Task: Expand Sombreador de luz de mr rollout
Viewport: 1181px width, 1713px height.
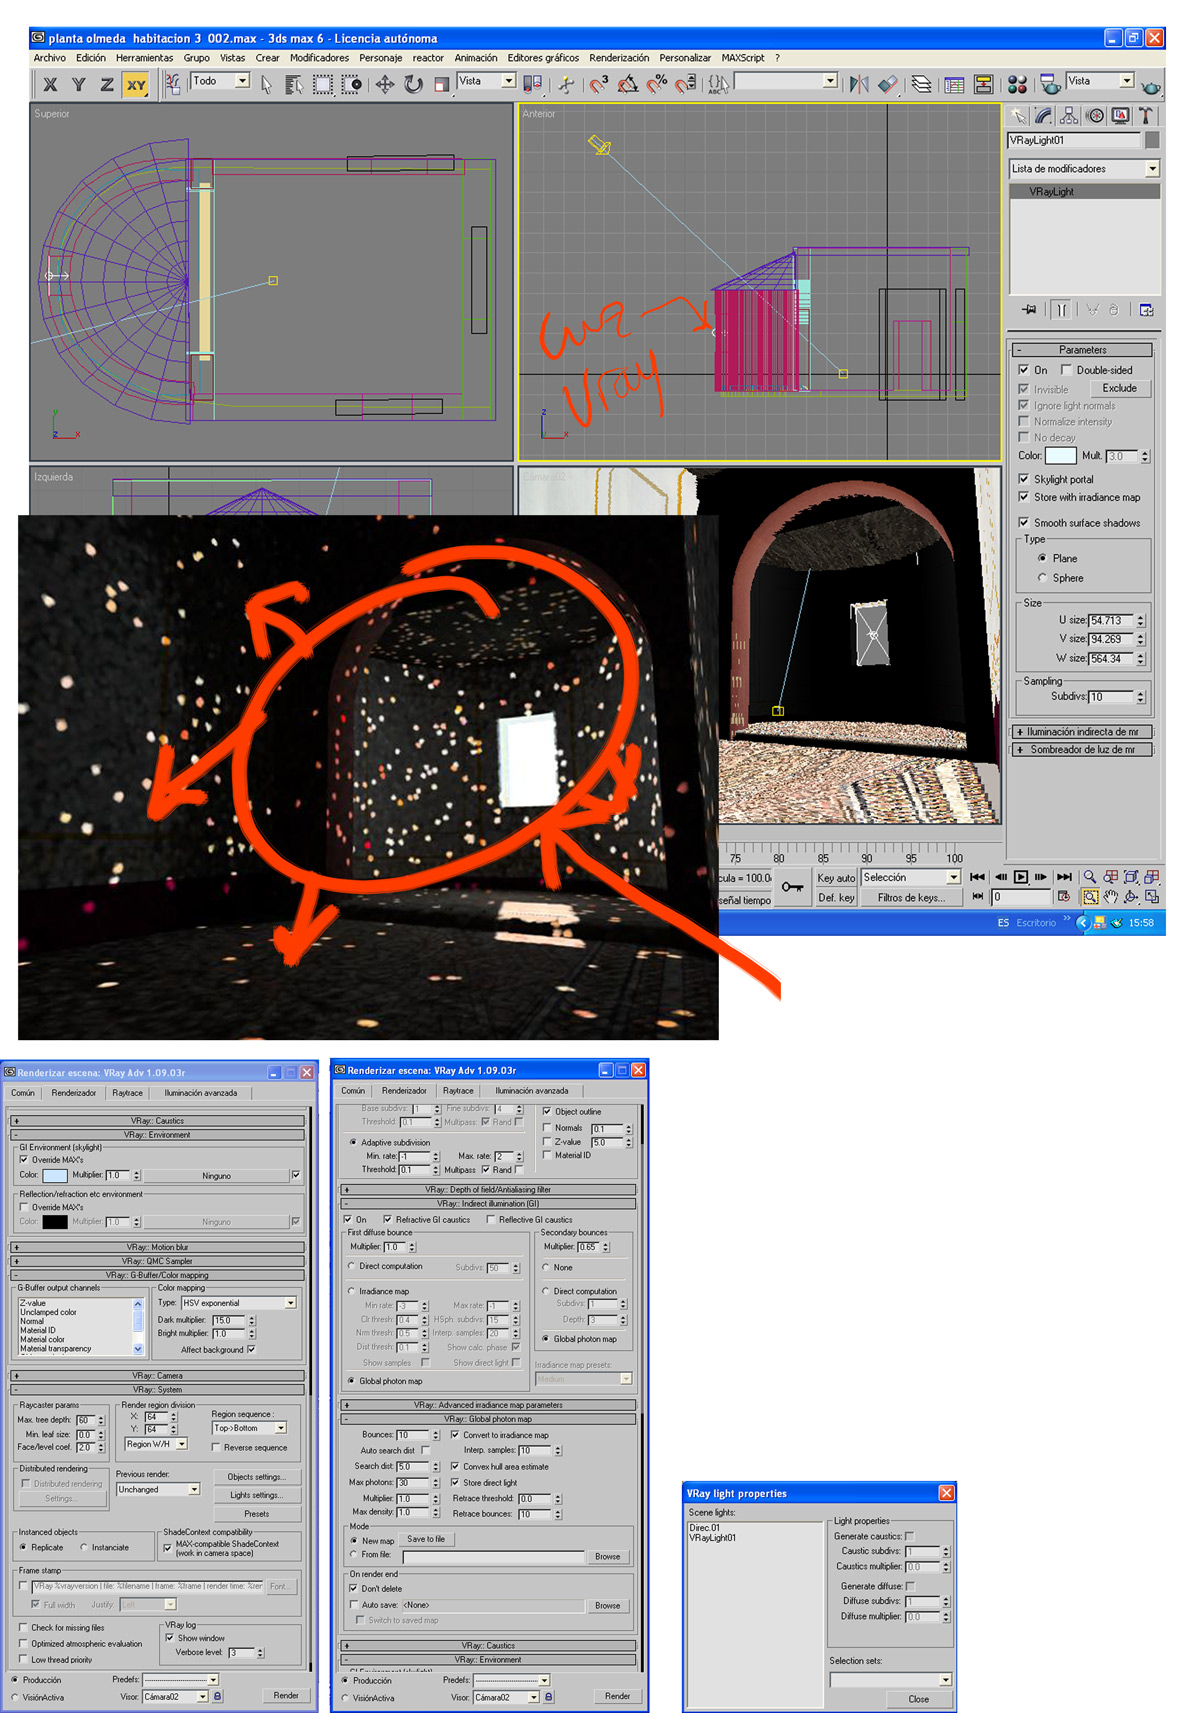Action: [x=1083, y=750]
